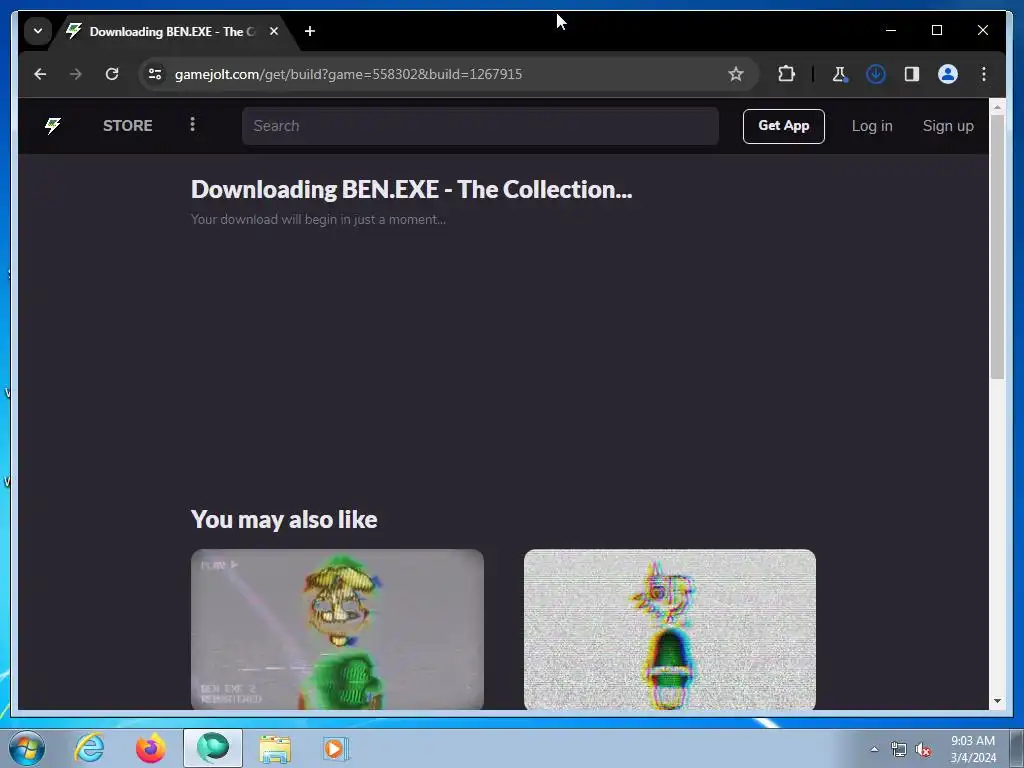Screen dimensions: 1024x768
Task: Maximize the browser window
Action: [936, 30]
